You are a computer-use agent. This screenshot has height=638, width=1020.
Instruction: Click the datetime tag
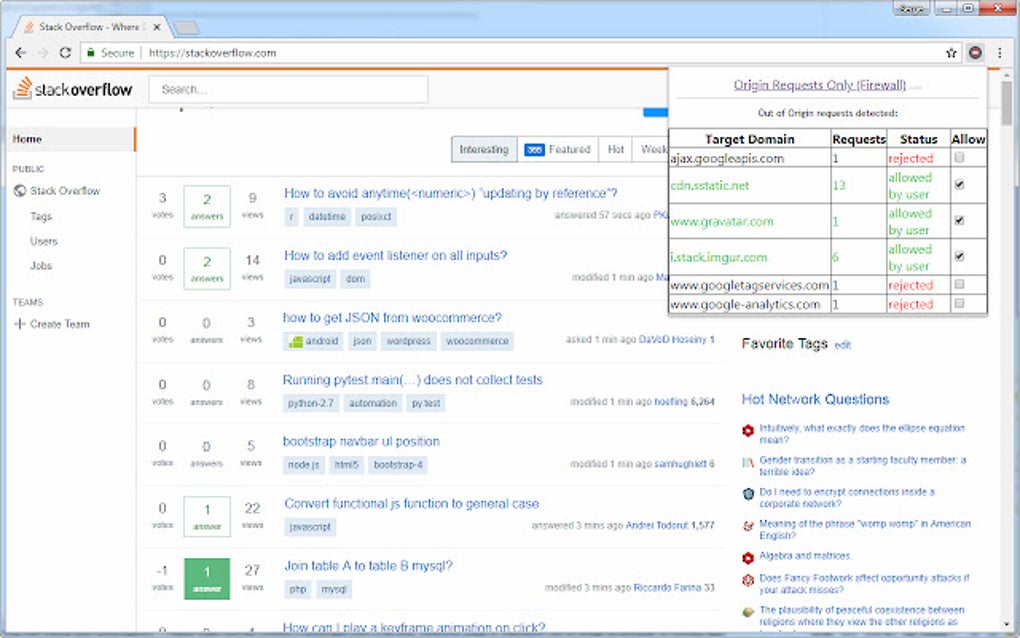(x=327, y=217)
